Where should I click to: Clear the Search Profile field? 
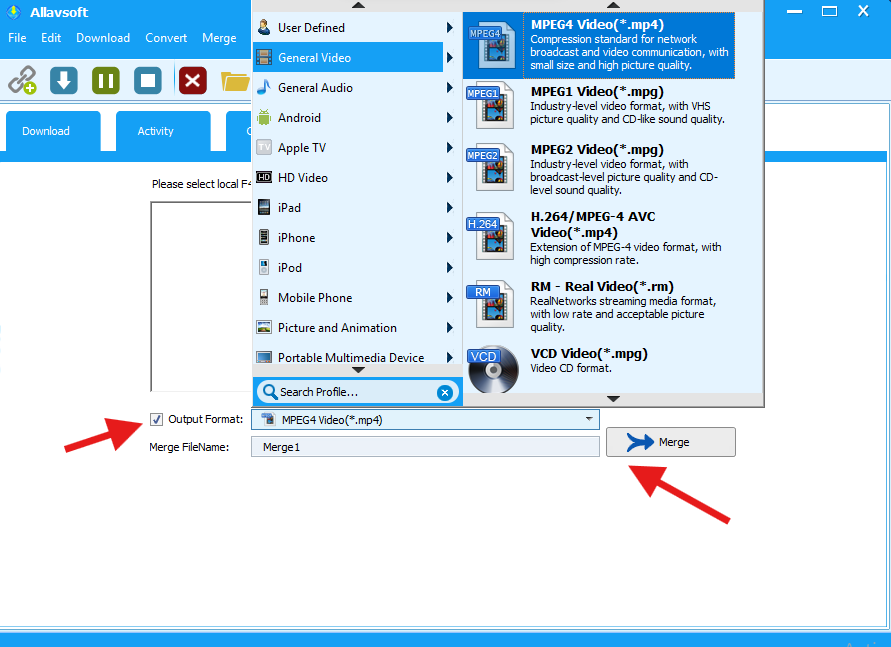click(445, 392)
